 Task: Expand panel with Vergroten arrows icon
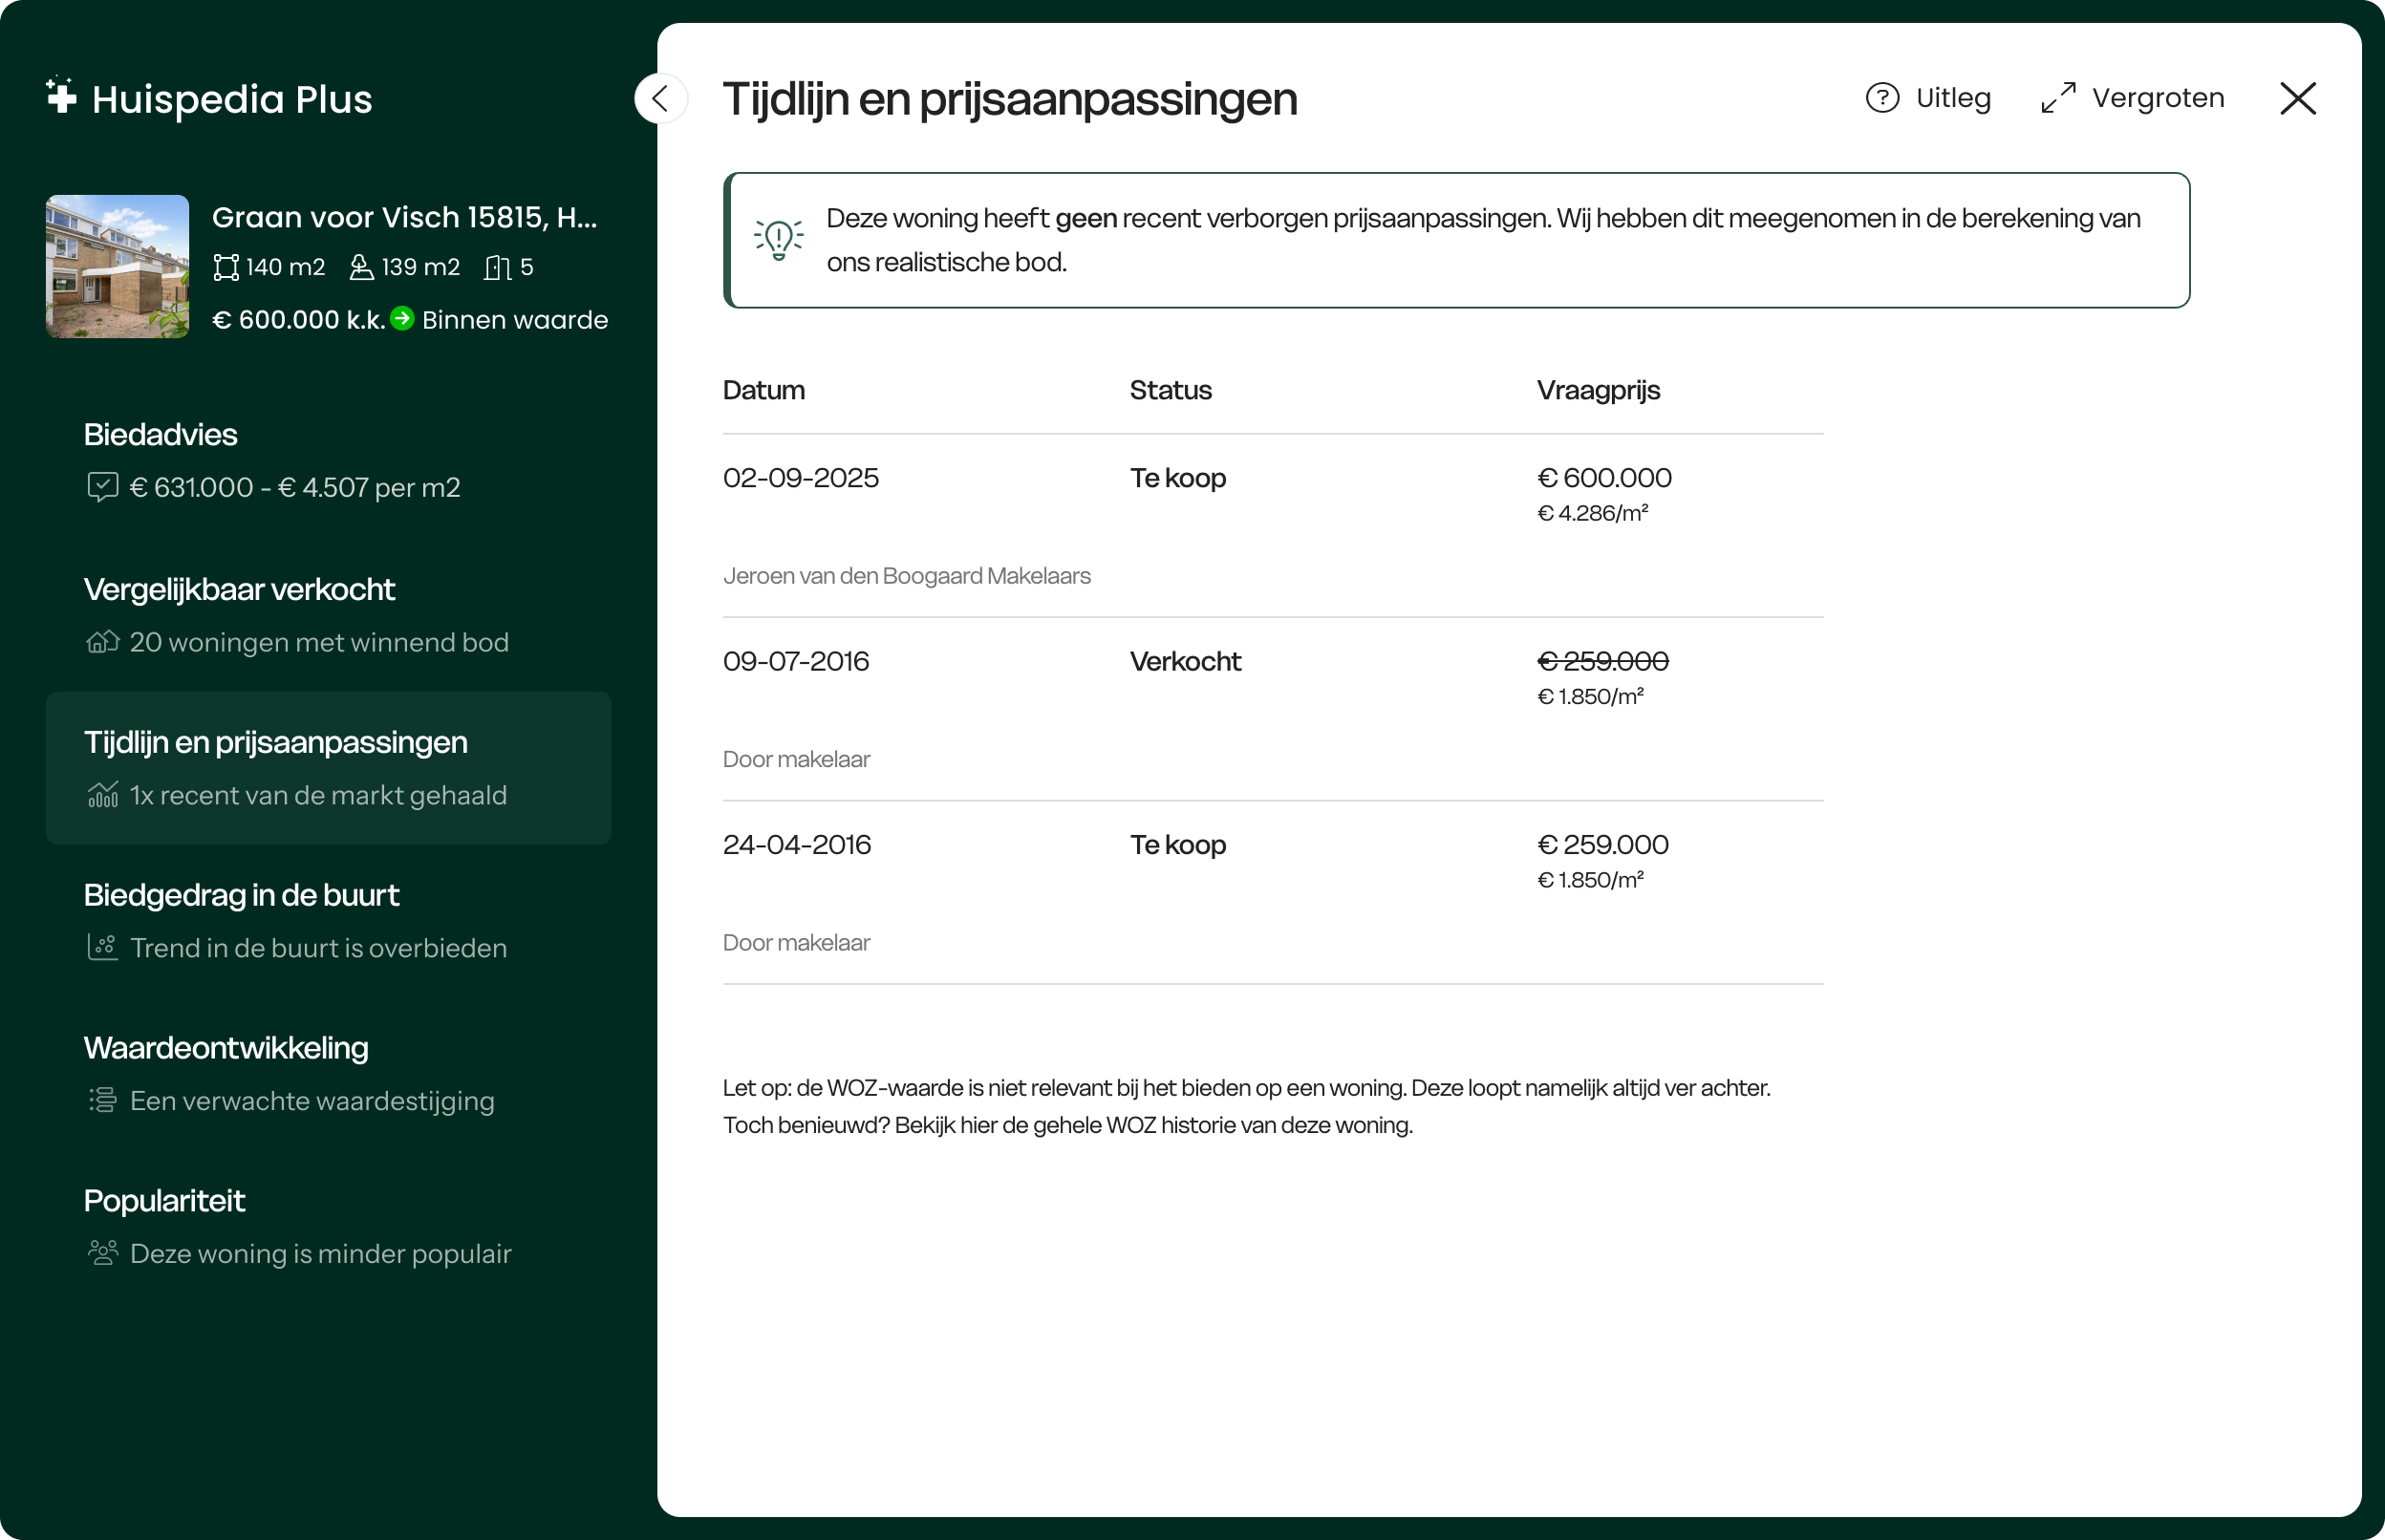2058,98
